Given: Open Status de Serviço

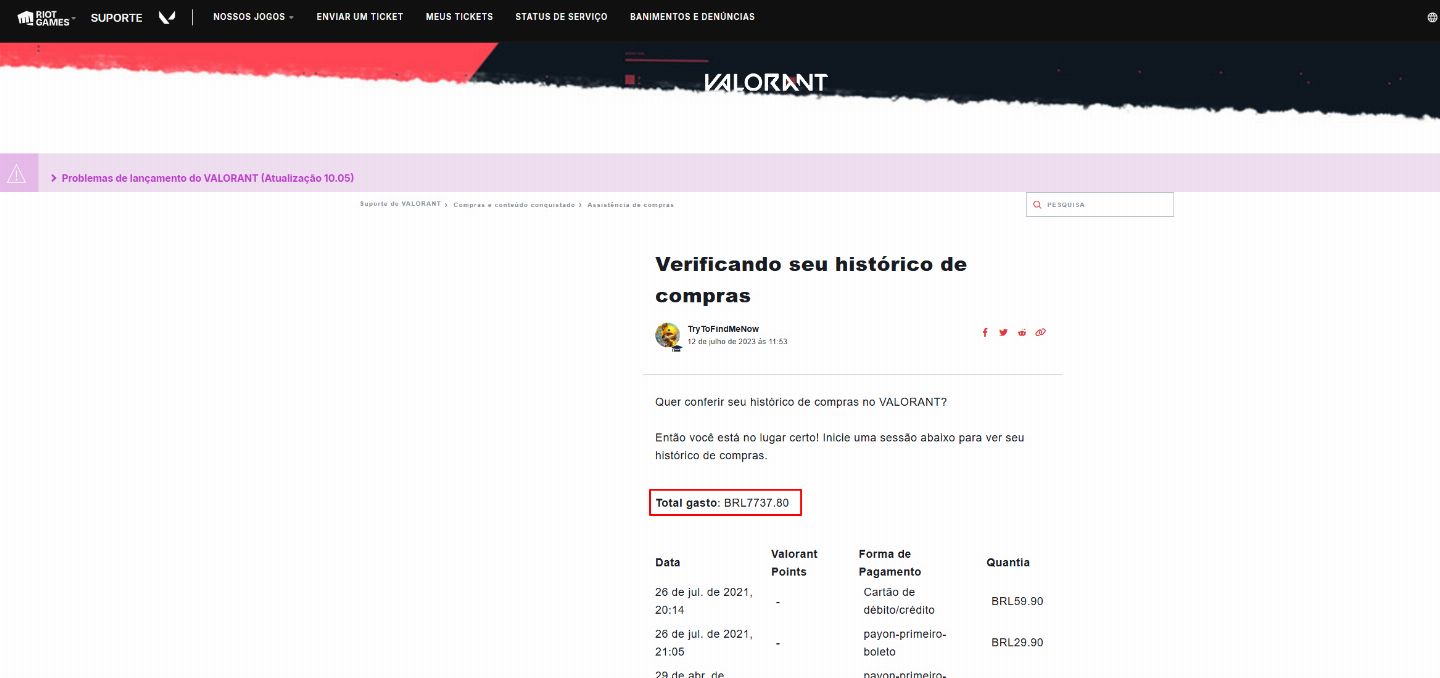Looking at the screenshot, I should point(561,17).
